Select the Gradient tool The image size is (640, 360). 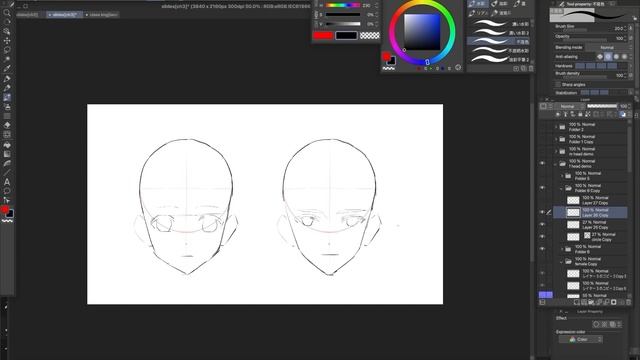click(x=7, y=154)
